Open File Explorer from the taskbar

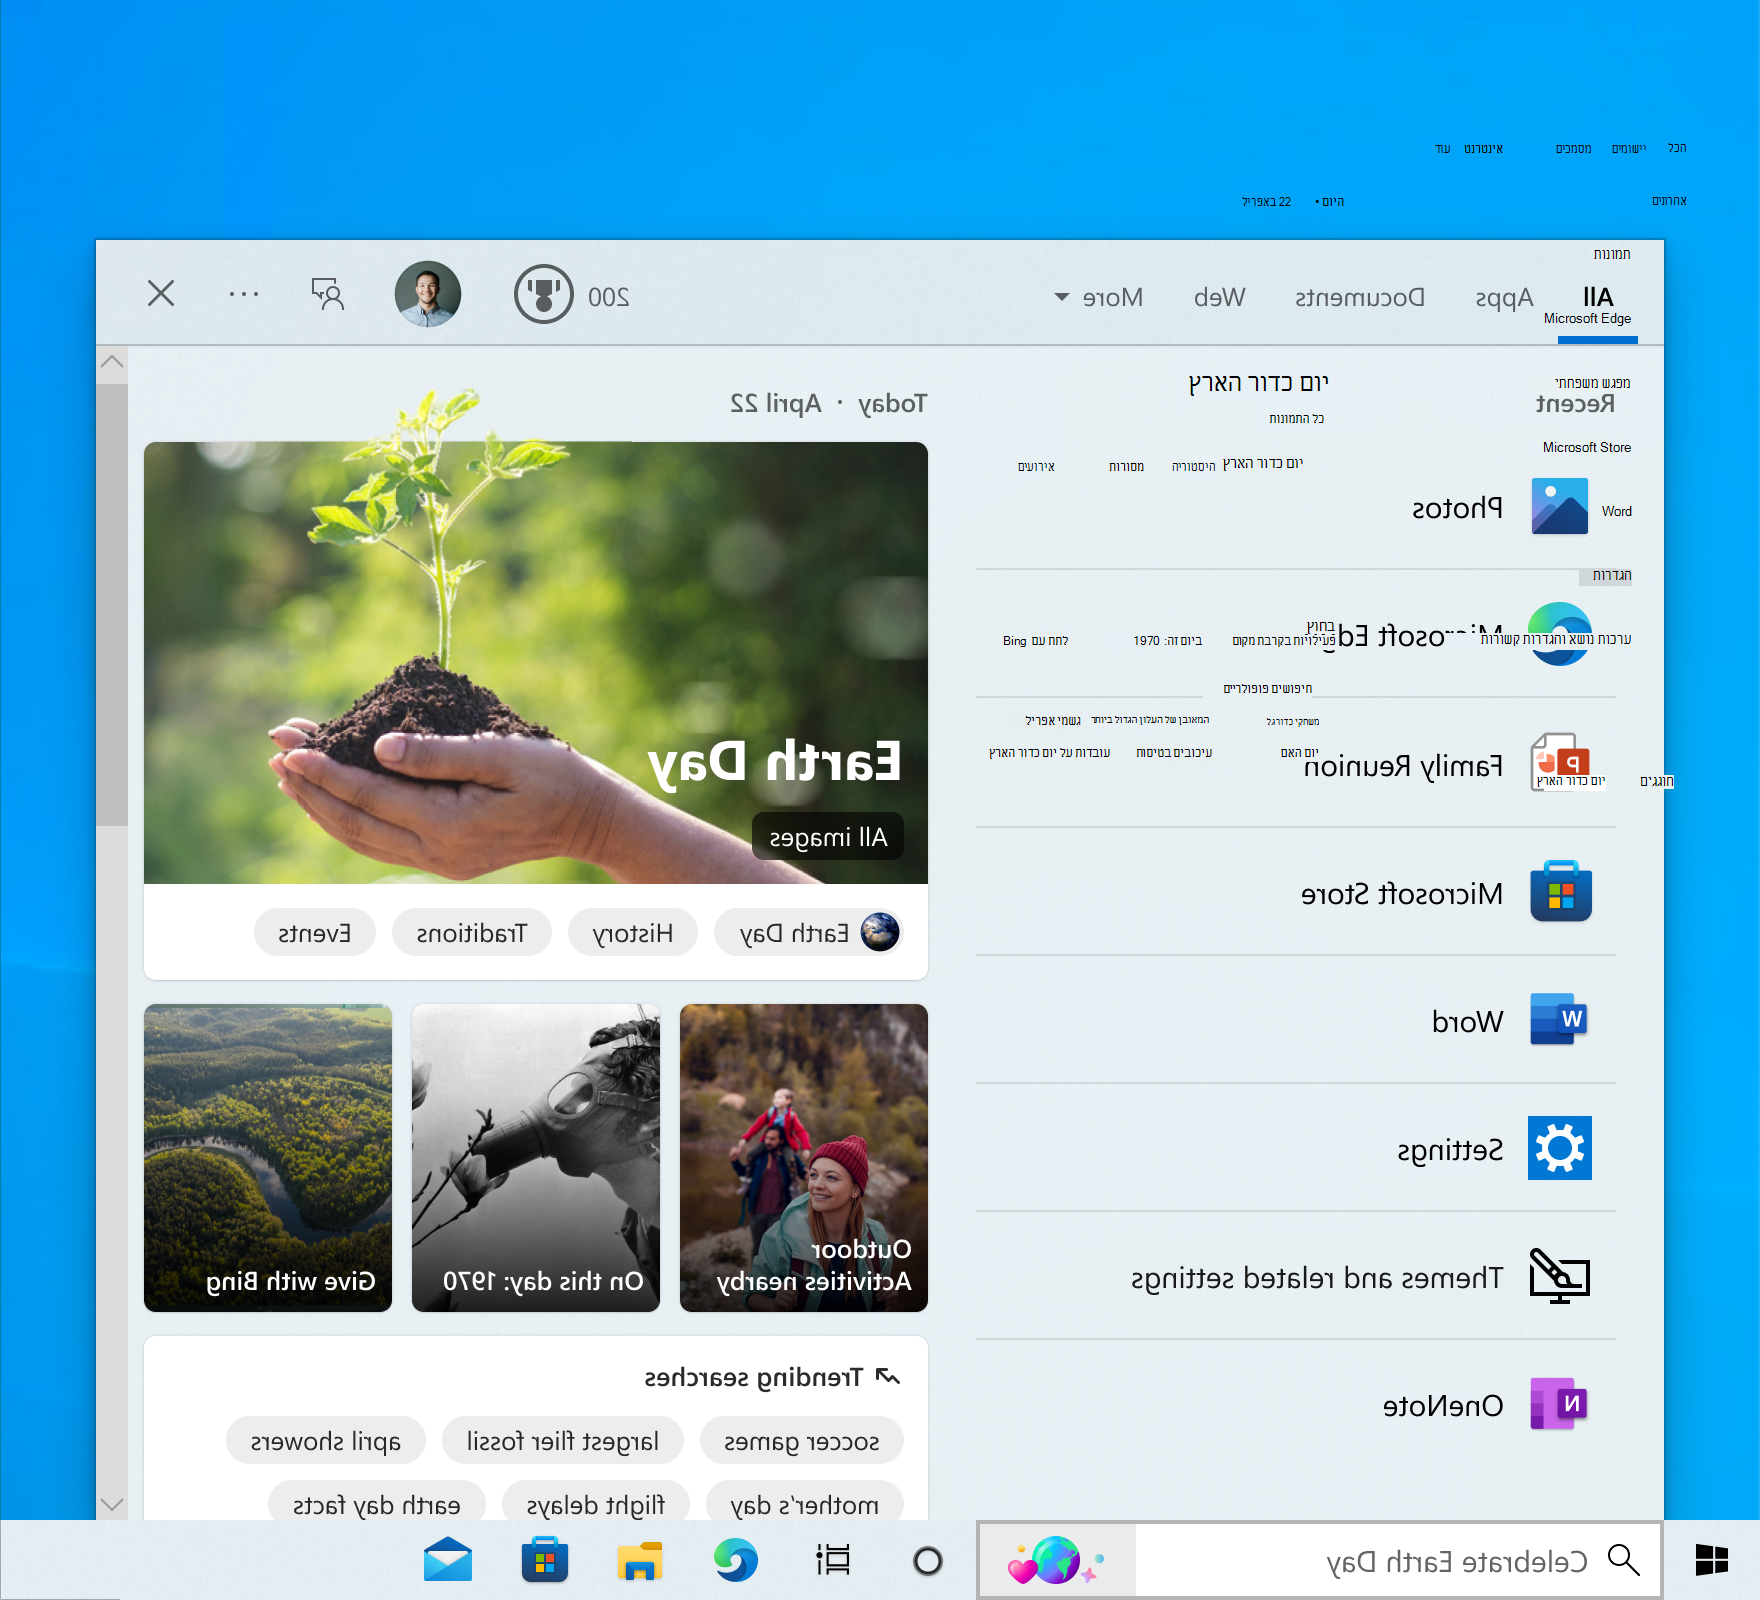coord(640,1560)
